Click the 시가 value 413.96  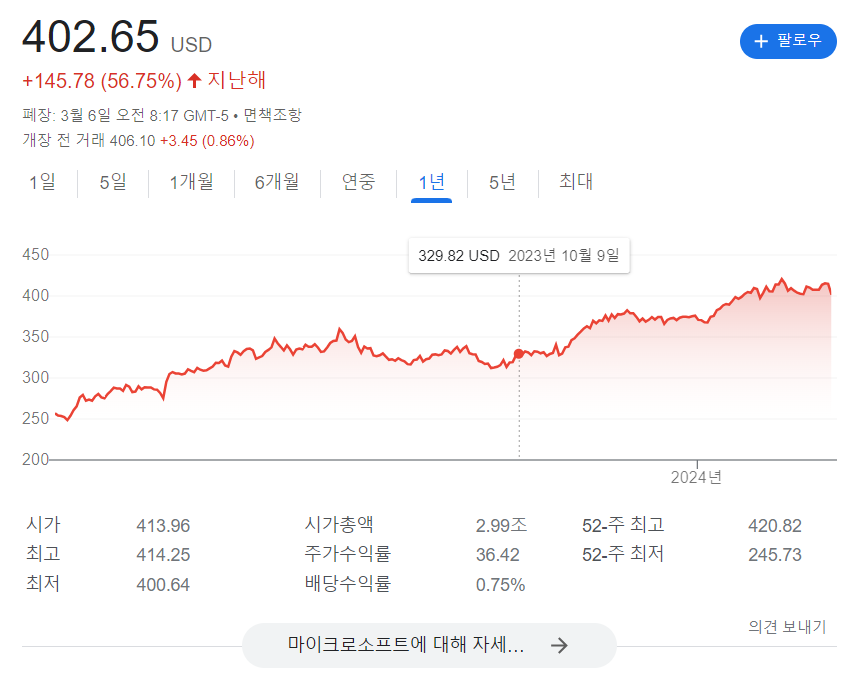[163, 526]
